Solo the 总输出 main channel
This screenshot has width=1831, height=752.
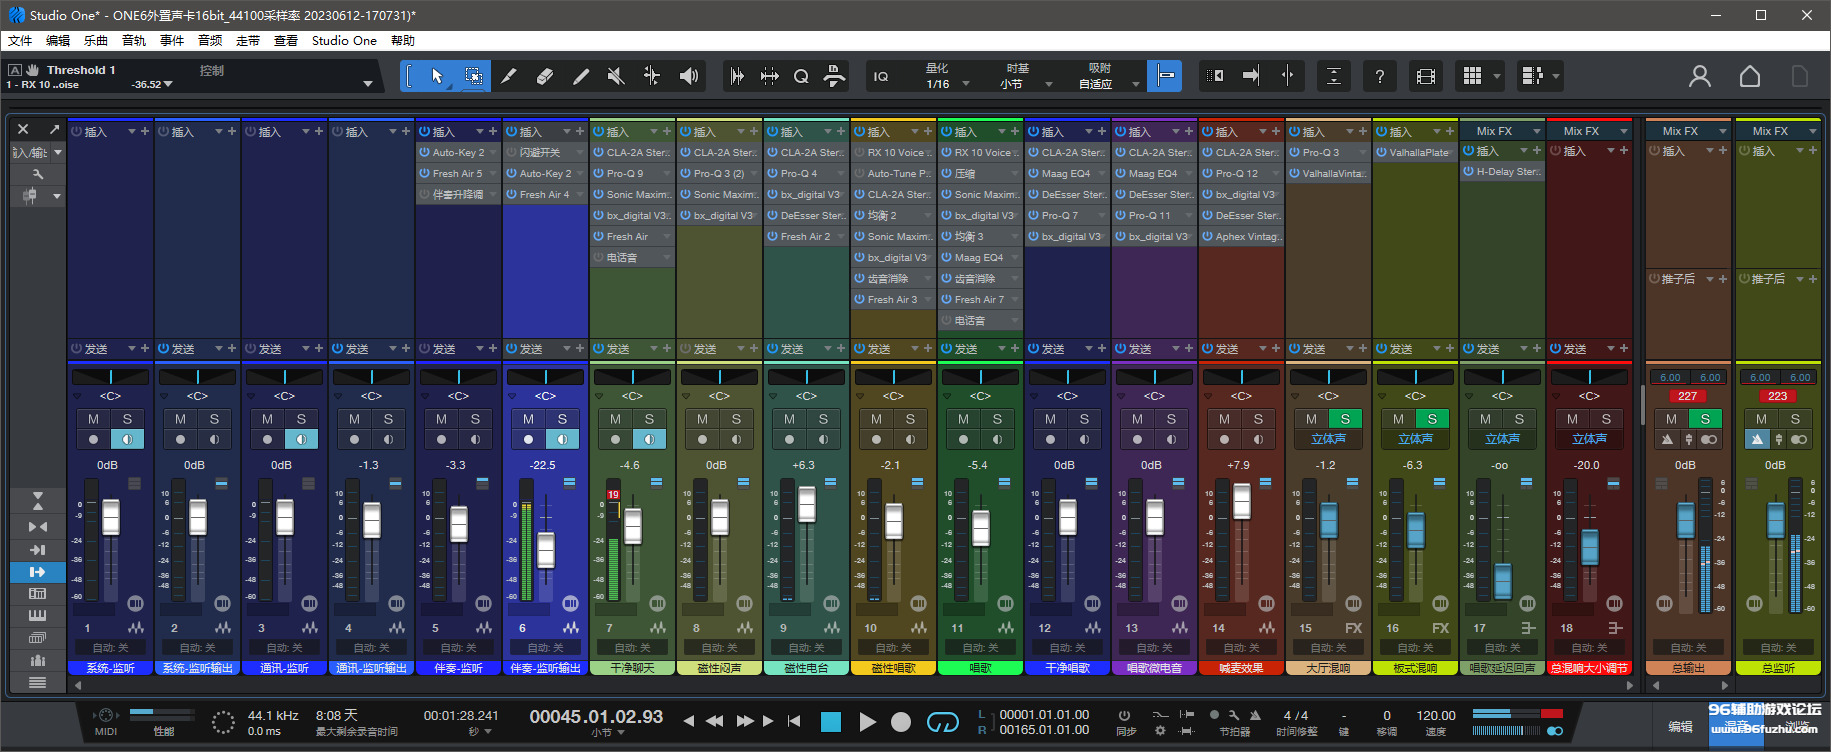[1705, 419]
